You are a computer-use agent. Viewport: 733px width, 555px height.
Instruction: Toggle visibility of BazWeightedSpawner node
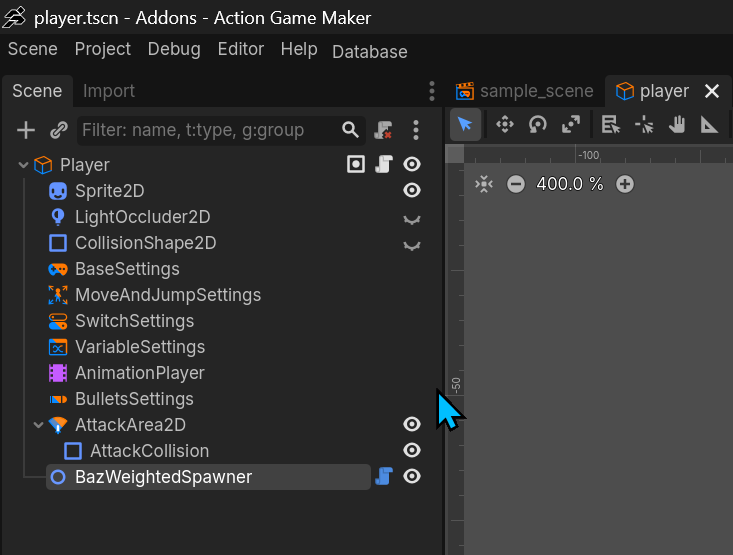pyautogui.click(x=412, y=476)
